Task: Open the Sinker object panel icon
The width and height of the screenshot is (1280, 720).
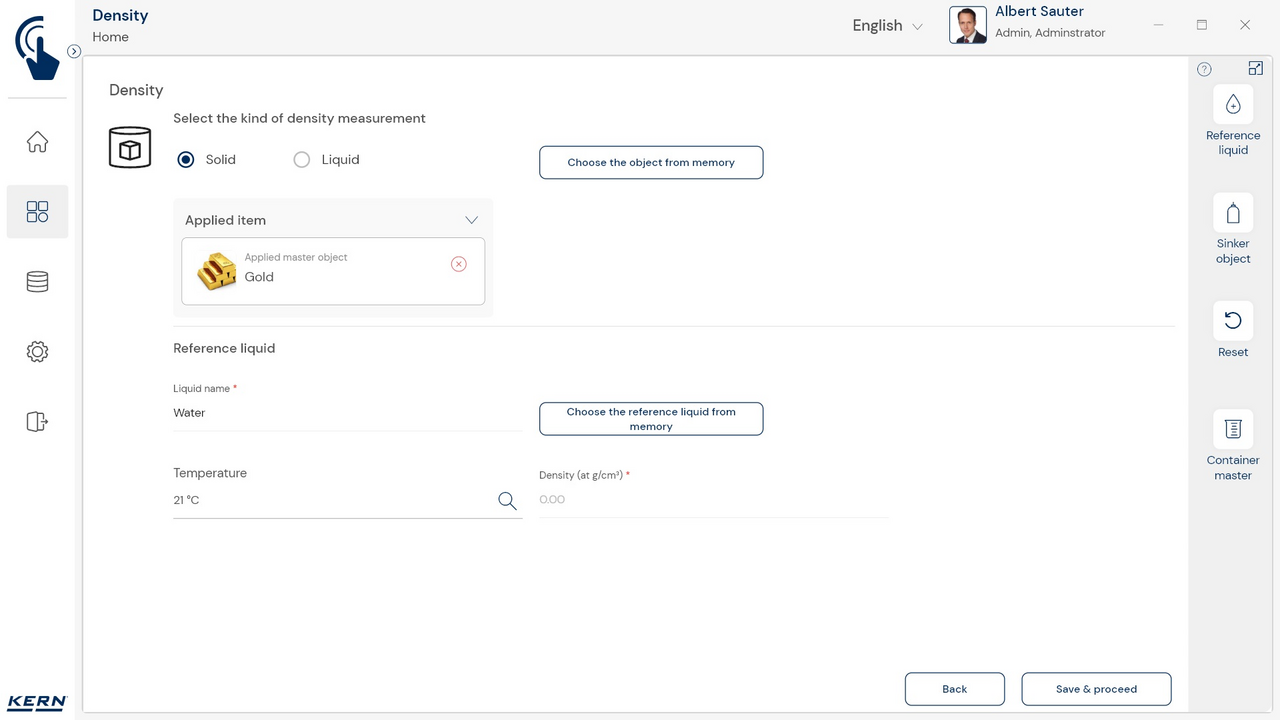Action: click(x=1232, y=213)
